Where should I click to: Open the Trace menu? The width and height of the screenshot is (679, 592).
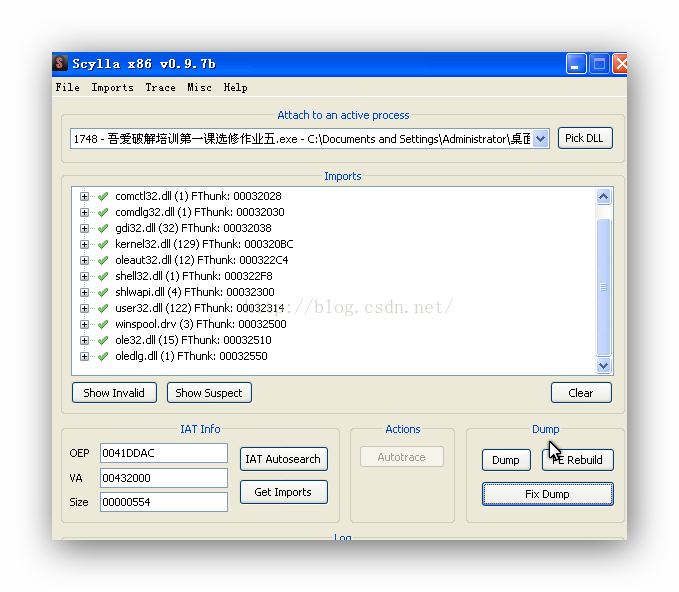[x=160, y=87]
